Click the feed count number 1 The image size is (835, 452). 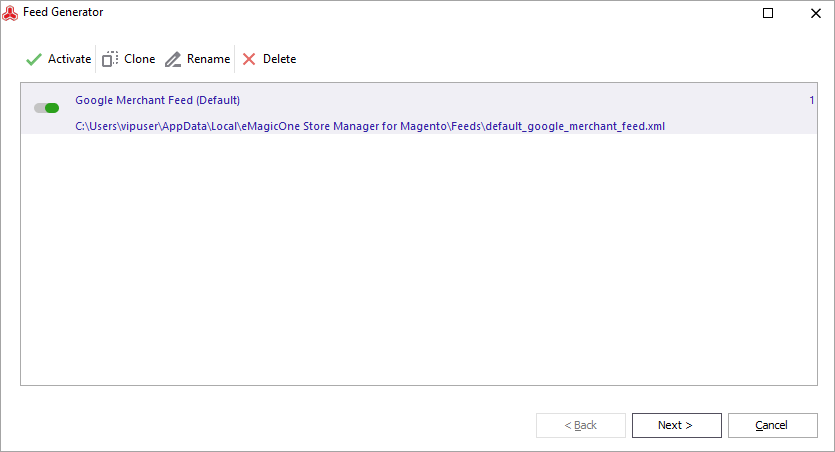click(811, 100)
